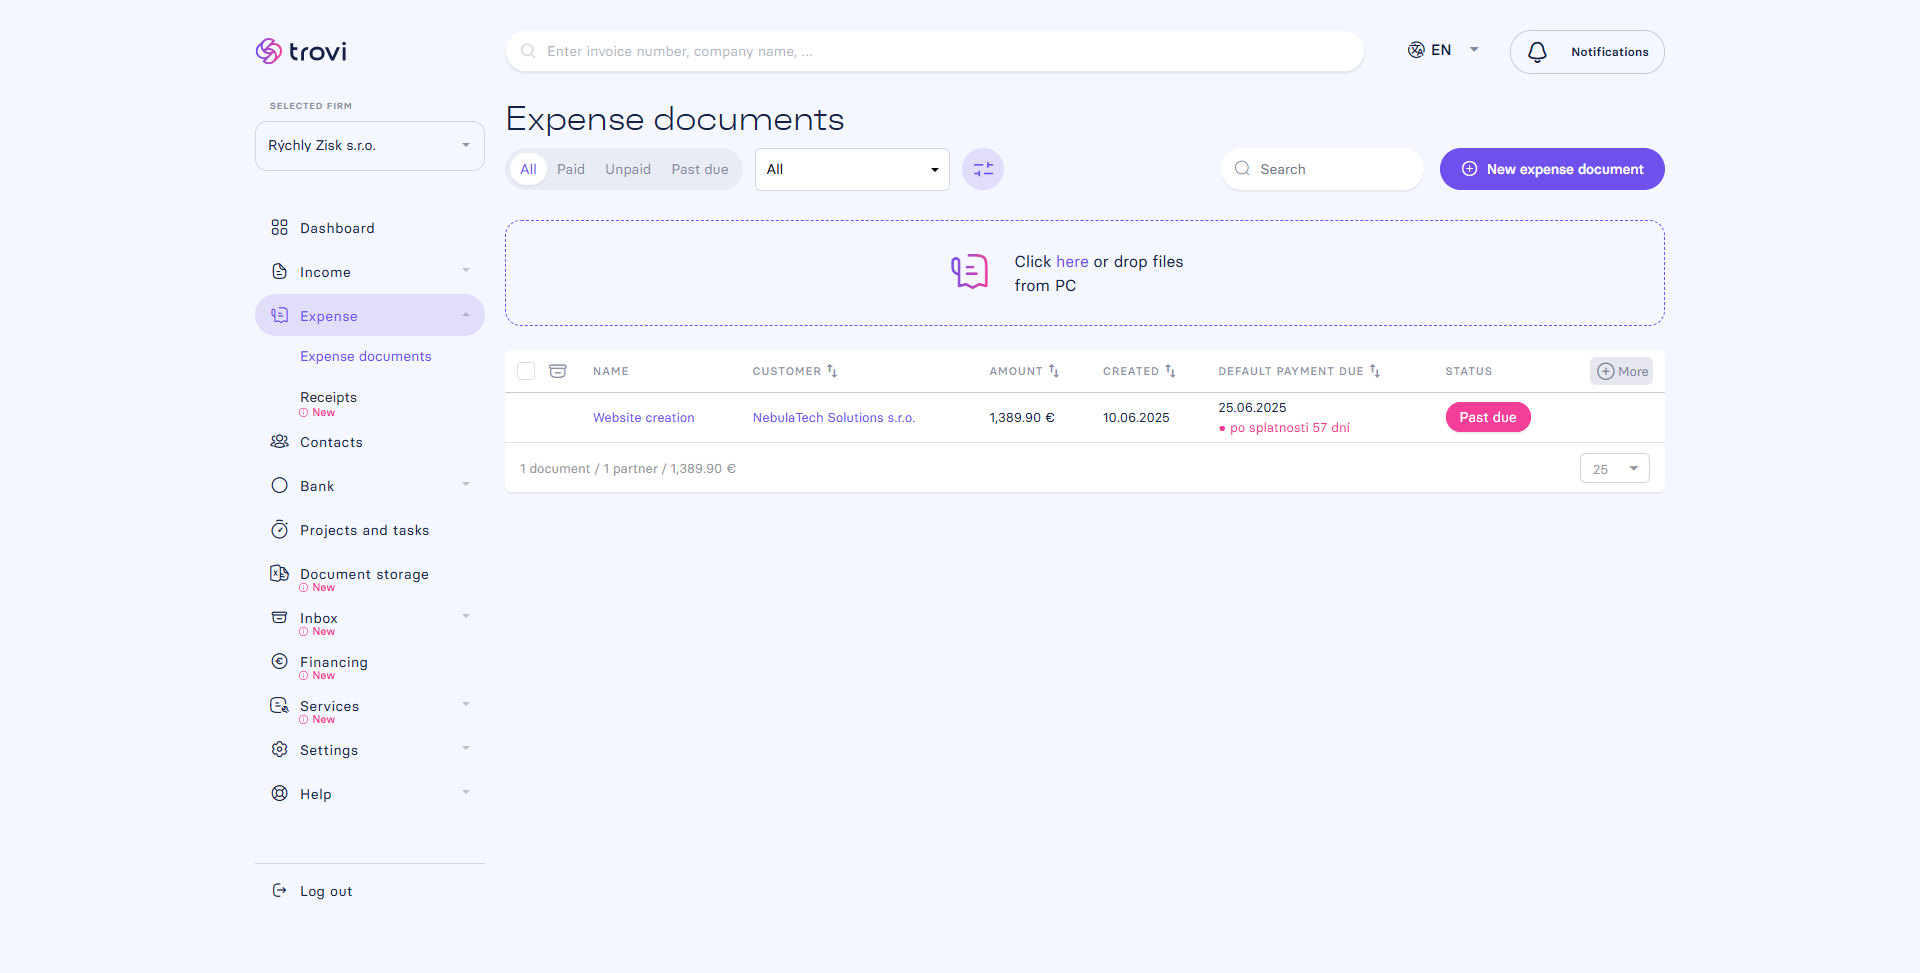Expand the EN language selector arrow

tap(1474, 50)
